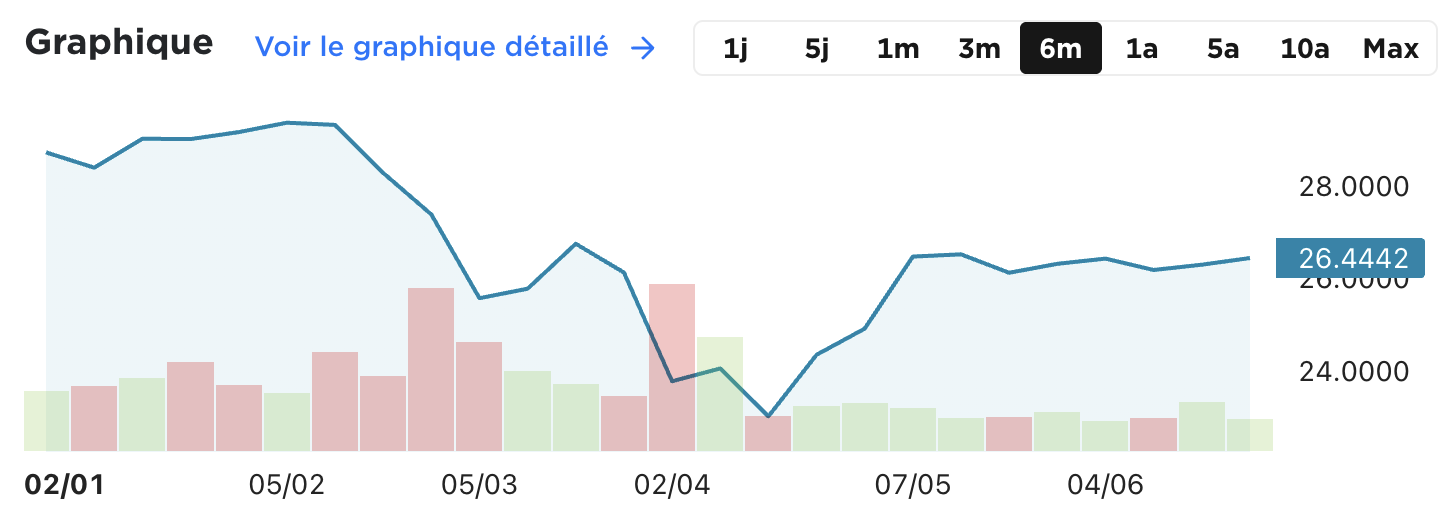The width and height of the screenshot is (1456, 528).
Task: Select the 1j time range tab
Action: click(x=735, y=48)
